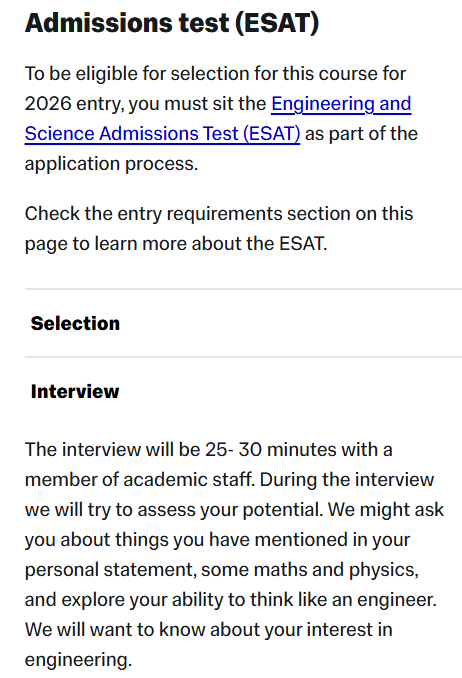Viewport: 462px width, 678px height.
Task: Click the line 'and explore your ability to think'
Action: coord(231,600)
